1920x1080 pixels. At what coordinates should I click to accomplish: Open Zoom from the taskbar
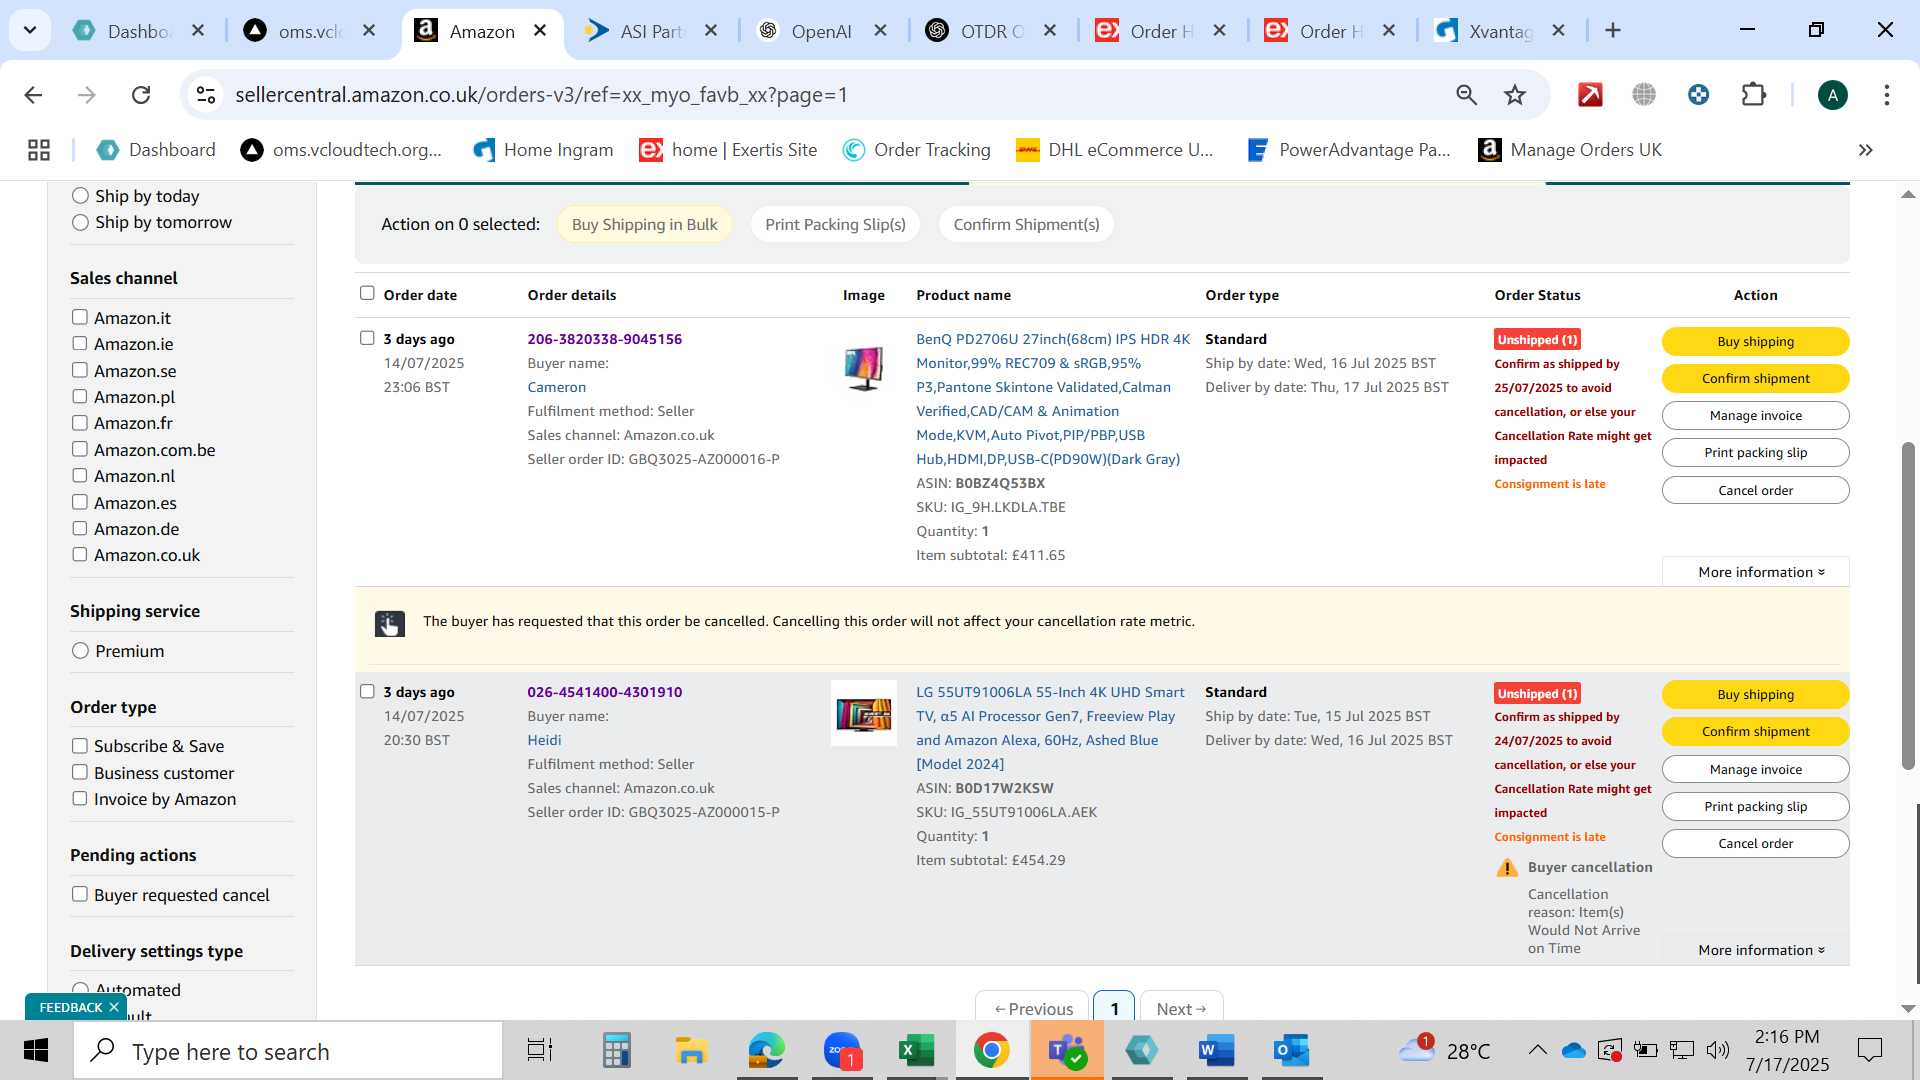(x=842, y=1051)
